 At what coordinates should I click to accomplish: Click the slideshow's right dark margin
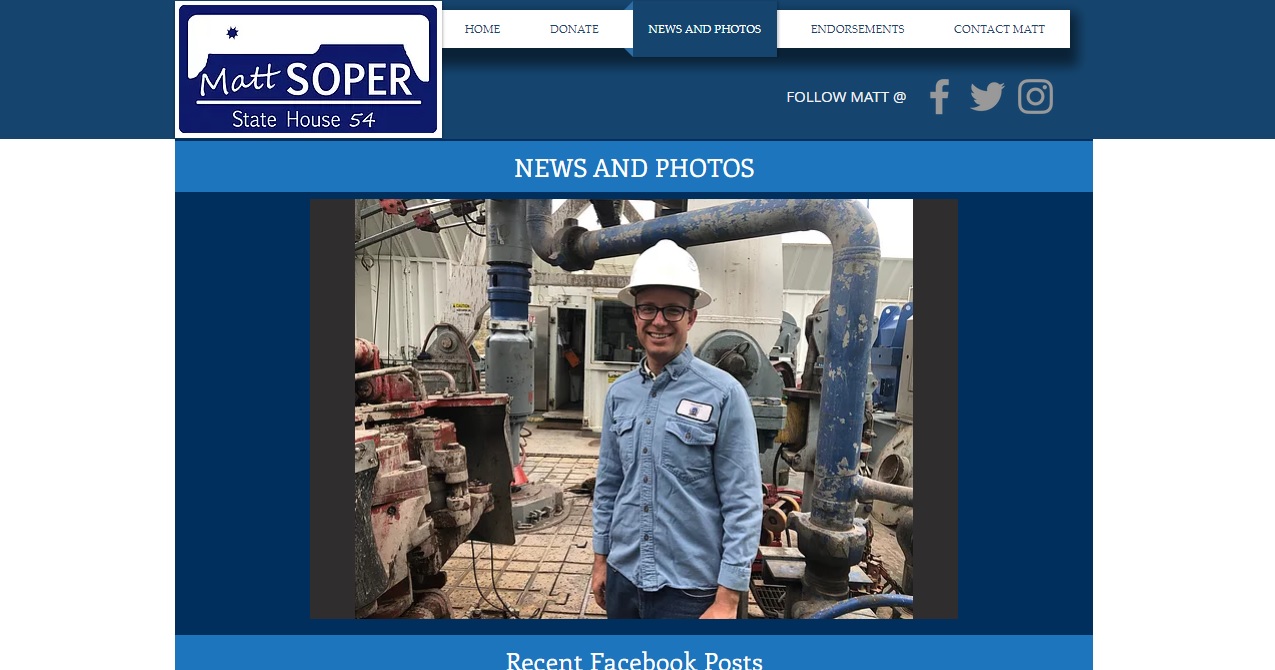[935, 409]
